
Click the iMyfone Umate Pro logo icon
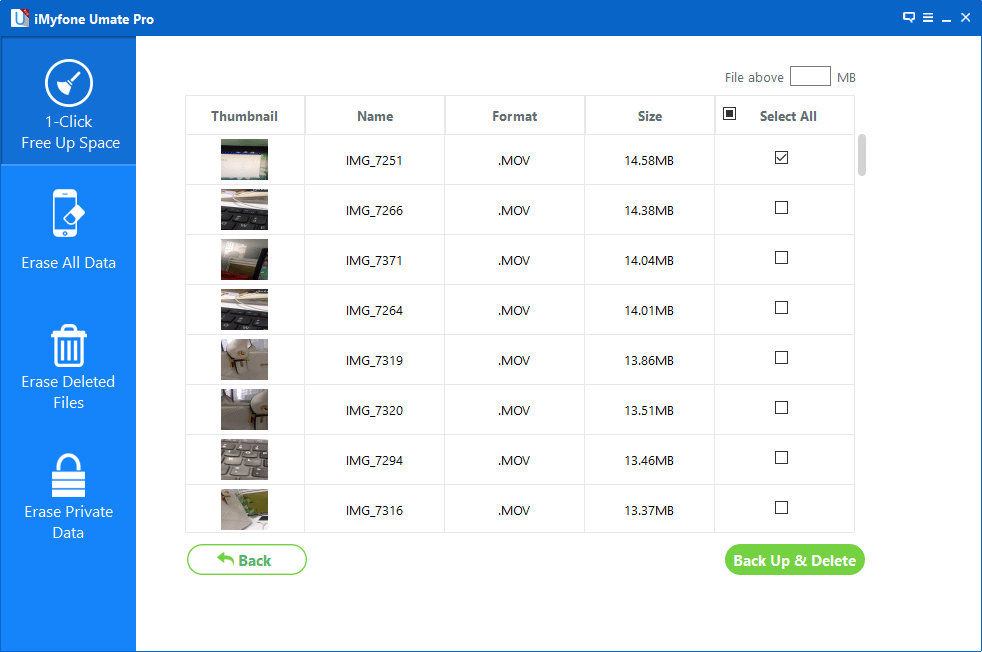19,18
